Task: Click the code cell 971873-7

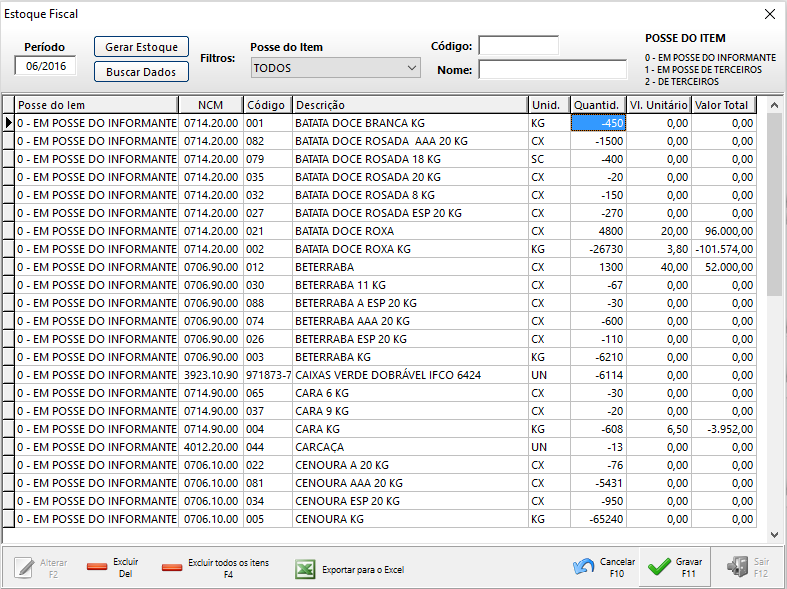Action: click(268, 375)
